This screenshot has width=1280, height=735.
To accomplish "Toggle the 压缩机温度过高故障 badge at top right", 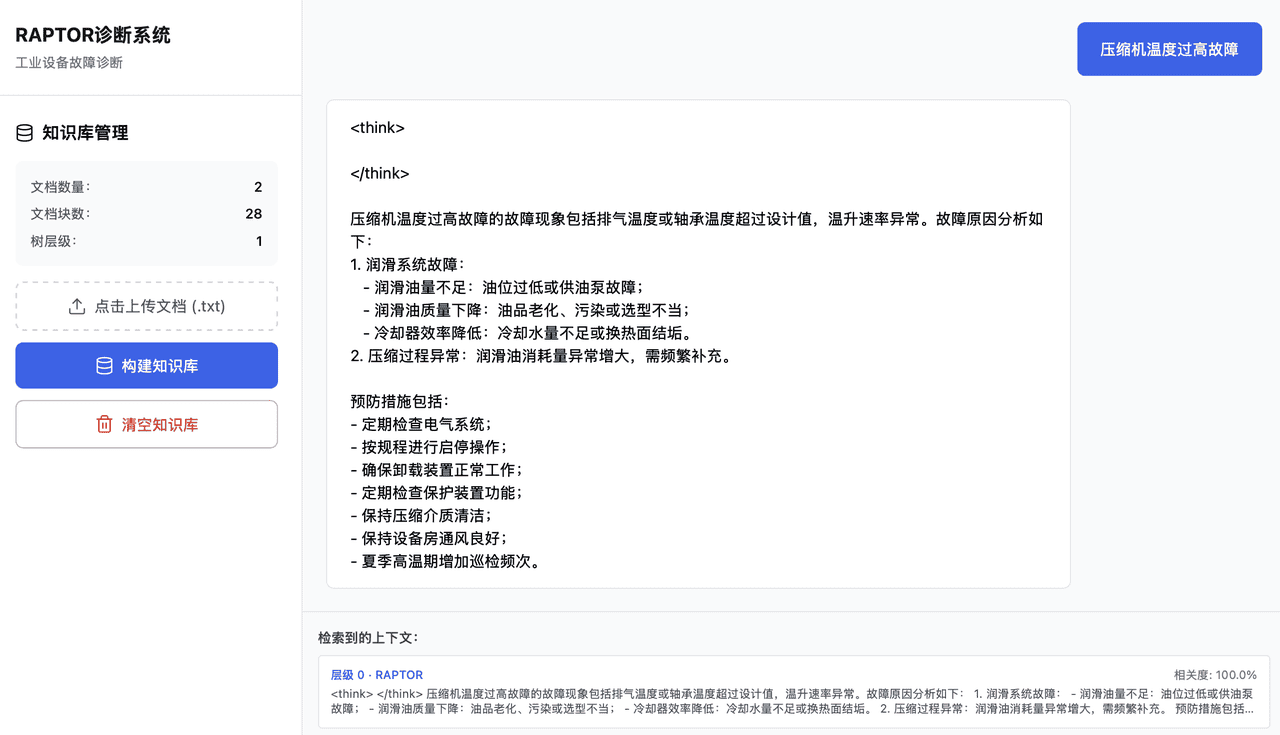I will click(x=1169, y=48).
